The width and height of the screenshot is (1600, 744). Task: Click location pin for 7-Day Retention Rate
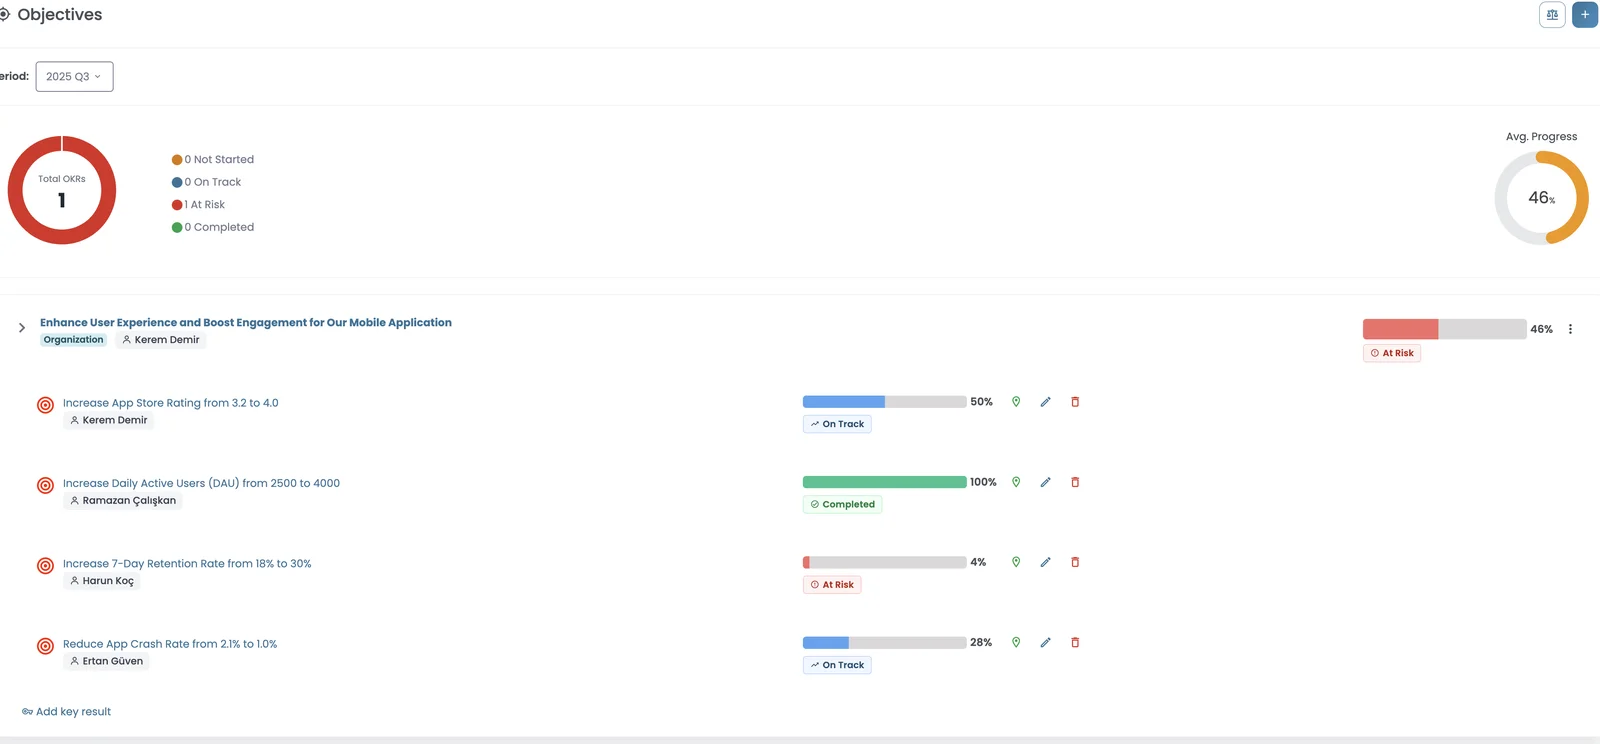pos(1016,562)
